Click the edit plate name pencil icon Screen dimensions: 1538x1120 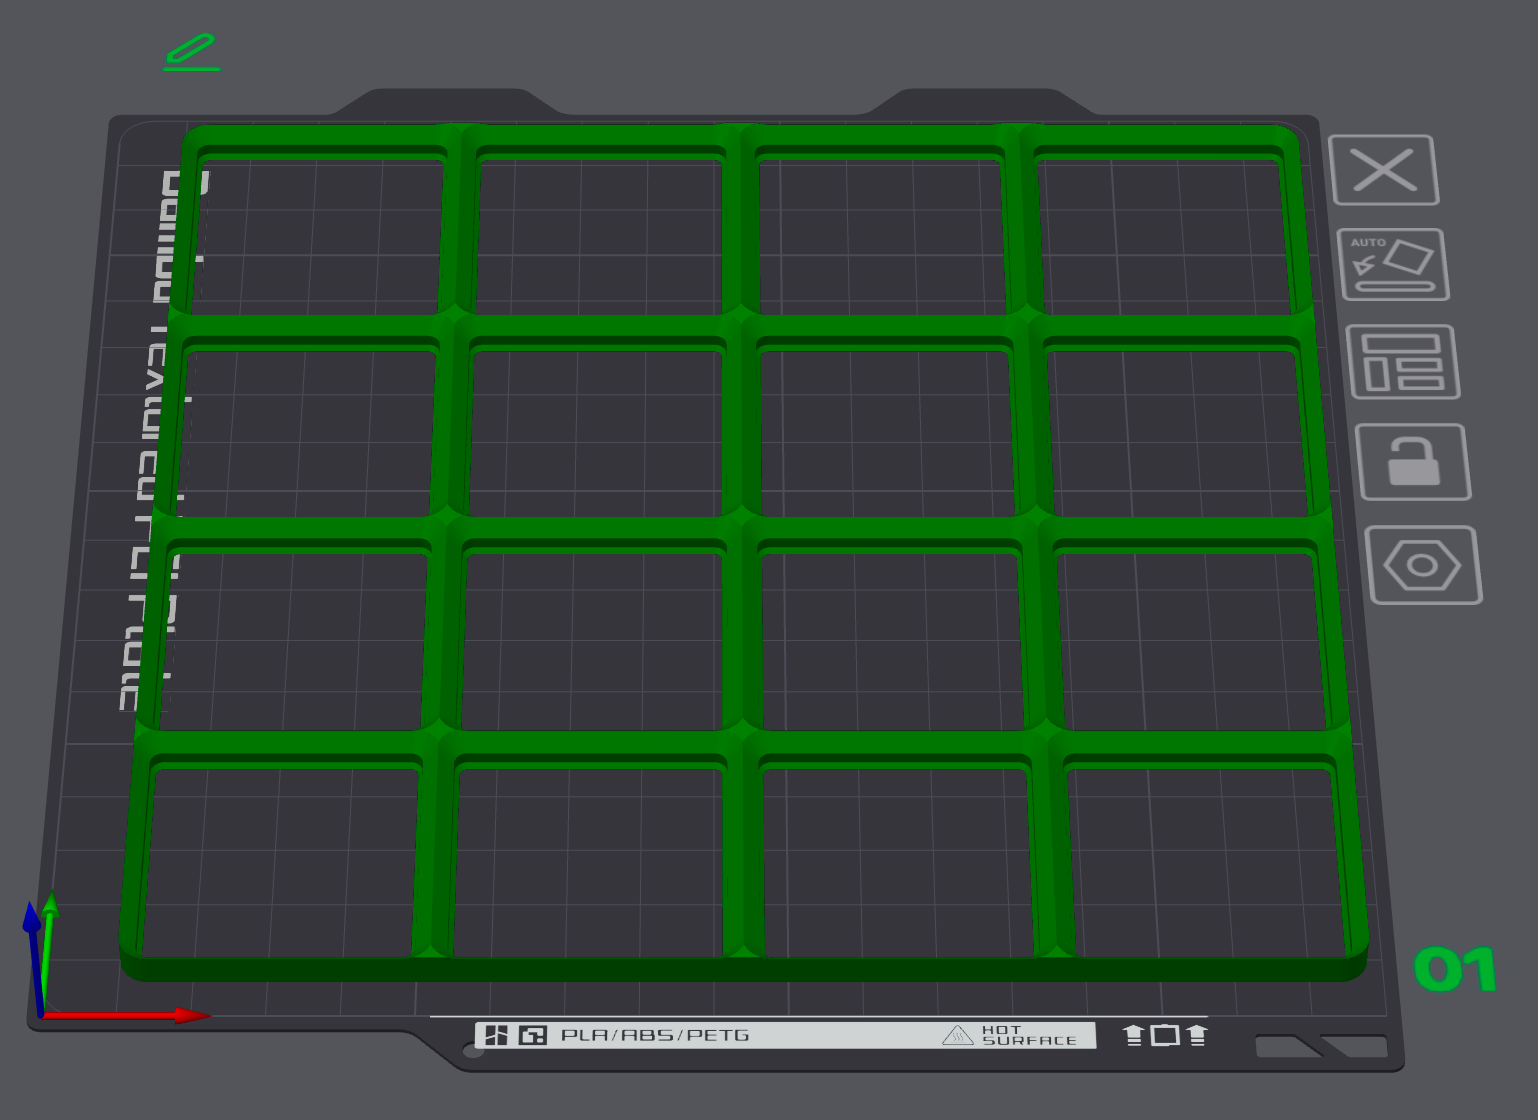(192, 52)
